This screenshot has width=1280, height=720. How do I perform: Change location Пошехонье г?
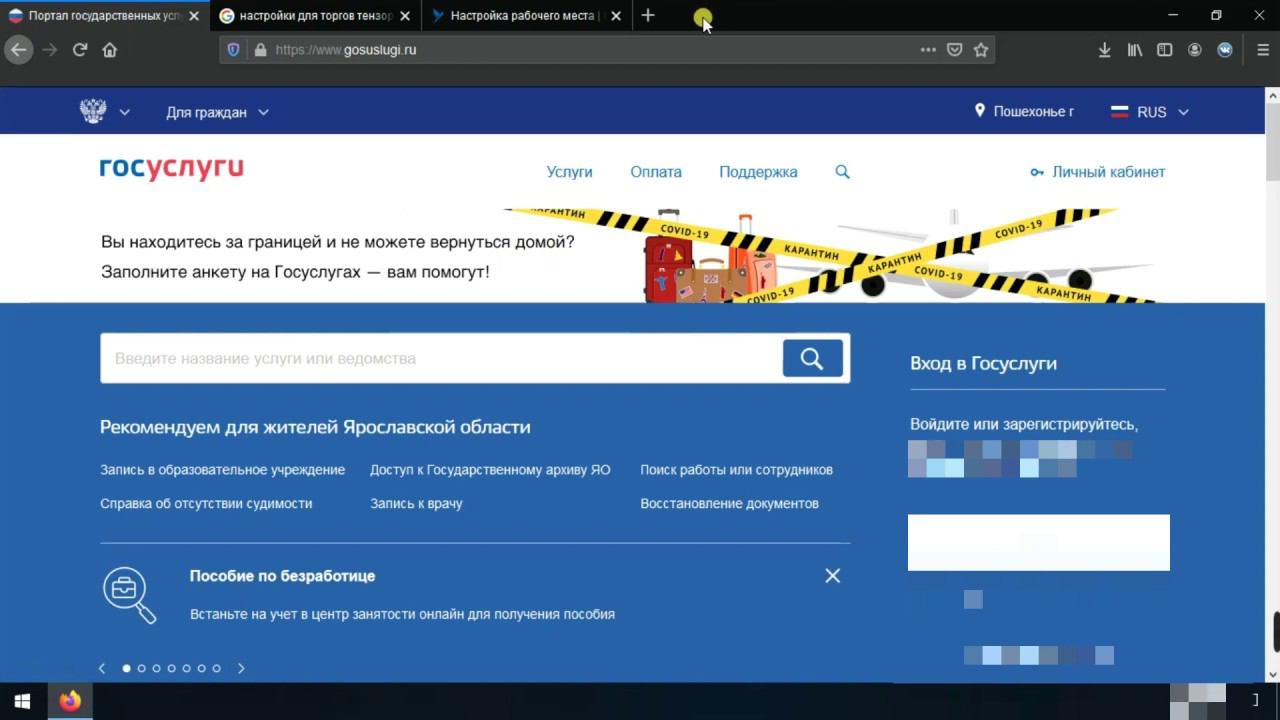[x=1024, y=112]
